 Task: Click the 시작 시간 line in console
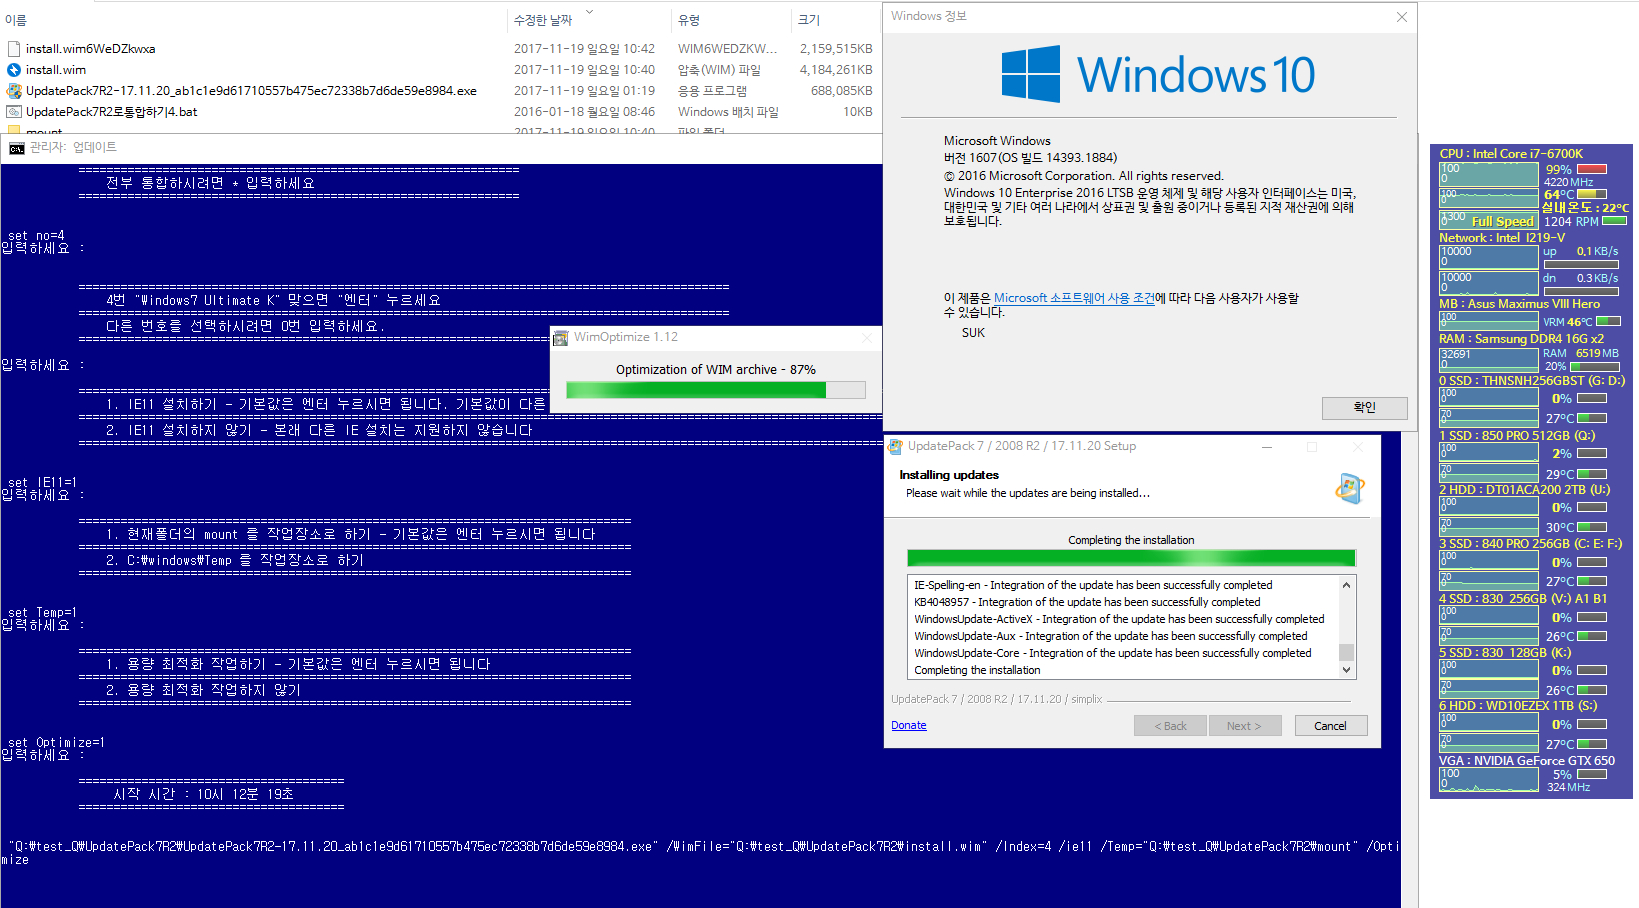coord(203,794)
